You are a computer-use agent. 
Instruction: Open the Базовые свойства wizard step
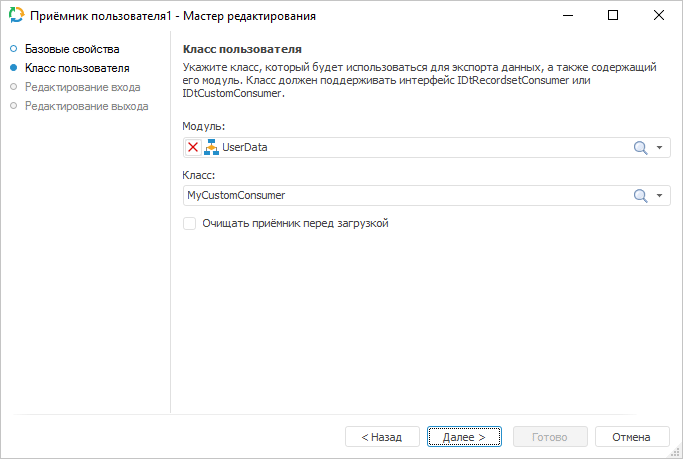(71, 49)
